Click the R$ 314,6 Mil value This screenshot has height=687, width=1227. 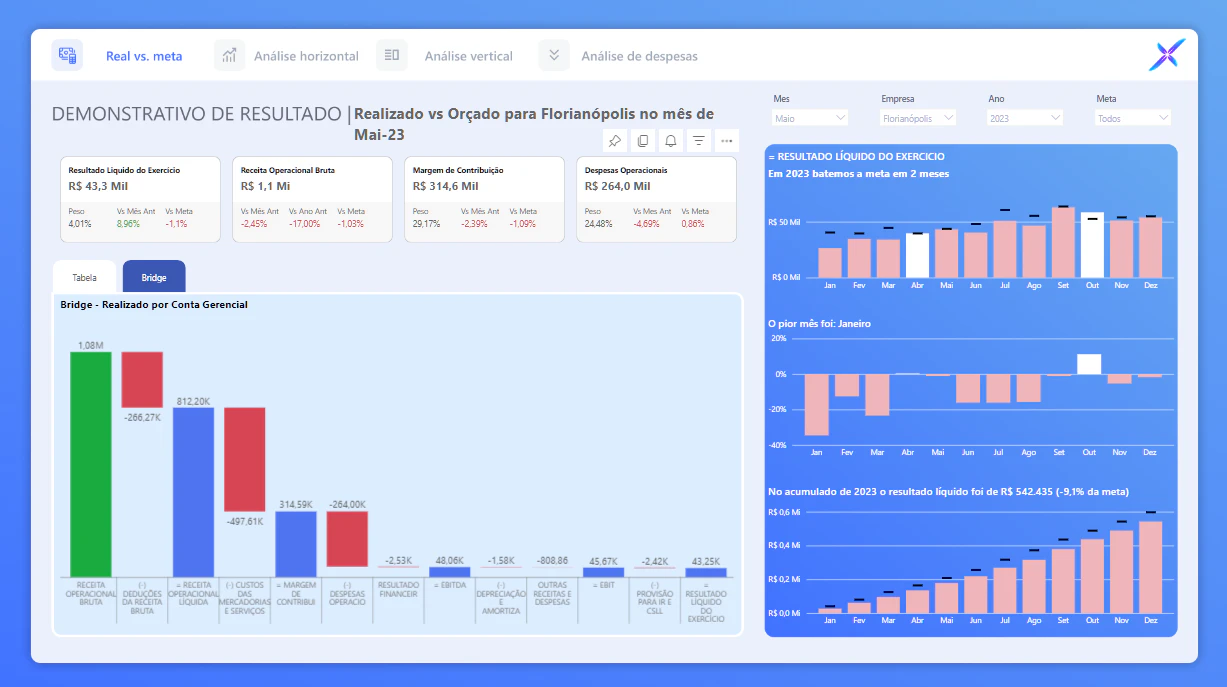445,186
